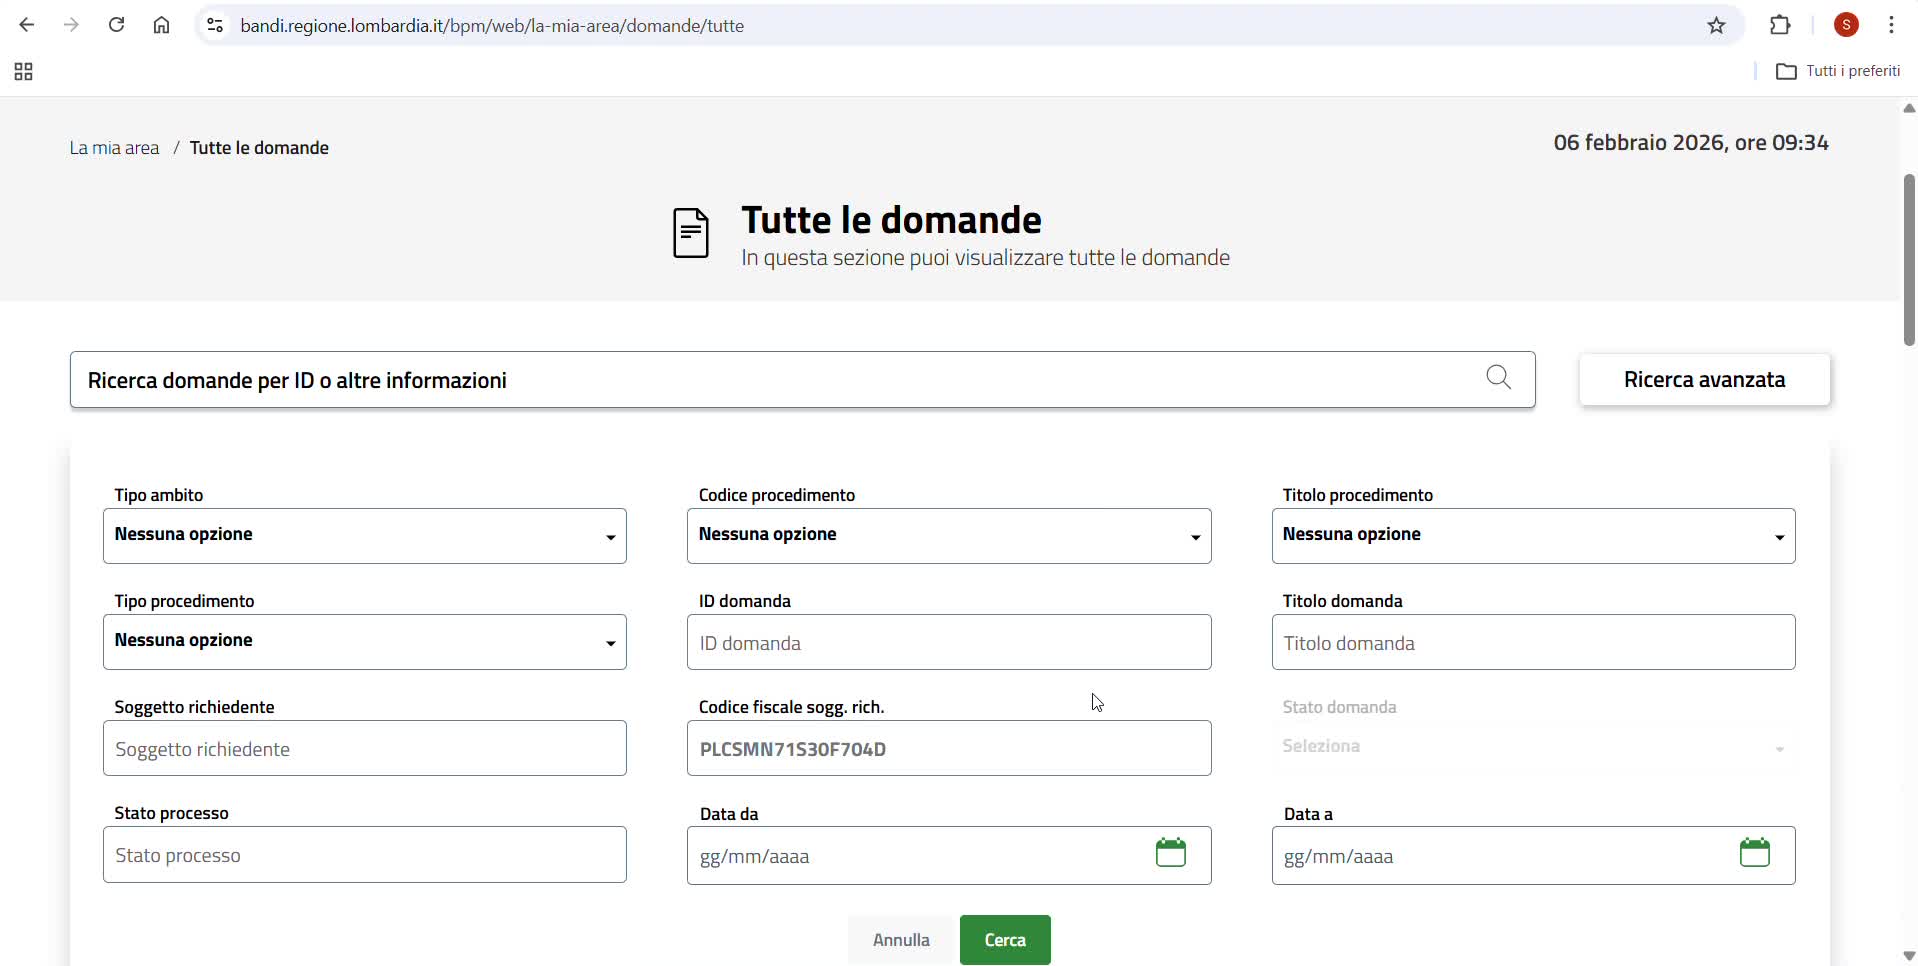Image resolution: width=1918 pixels, height=966 pixels.
Task: Click the browser home icon
Action: [x=161, y=25]
